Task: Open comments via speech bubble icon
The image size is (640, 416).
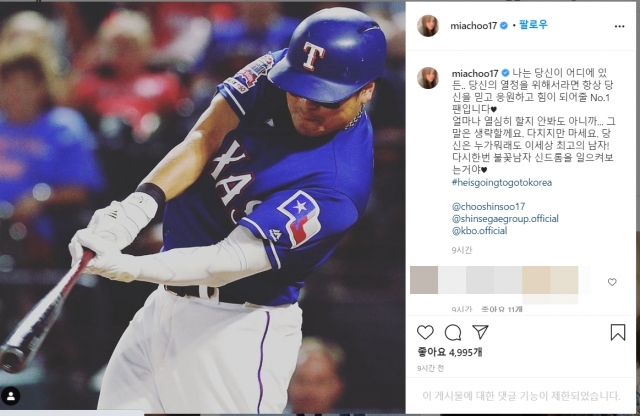Action: coord(453,333)
